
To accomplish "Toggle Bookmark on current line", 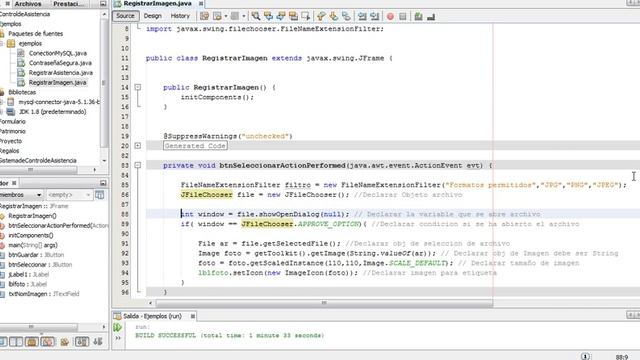I will [x=346, y=16].
